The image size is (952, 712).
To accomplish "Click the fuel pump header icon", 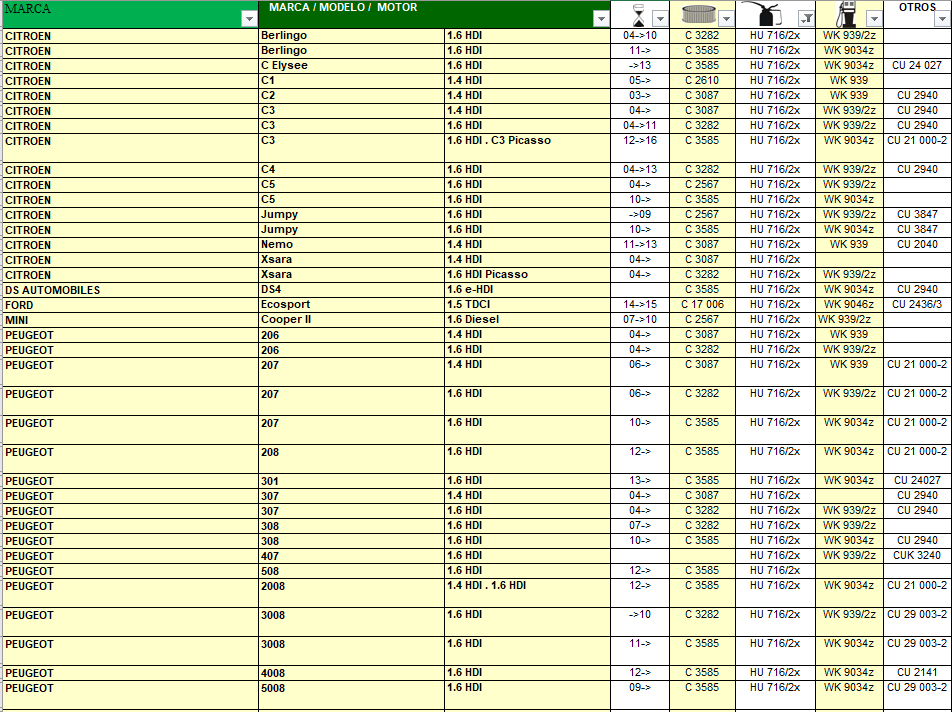I will pyautogui.click(x=846, y=14).
